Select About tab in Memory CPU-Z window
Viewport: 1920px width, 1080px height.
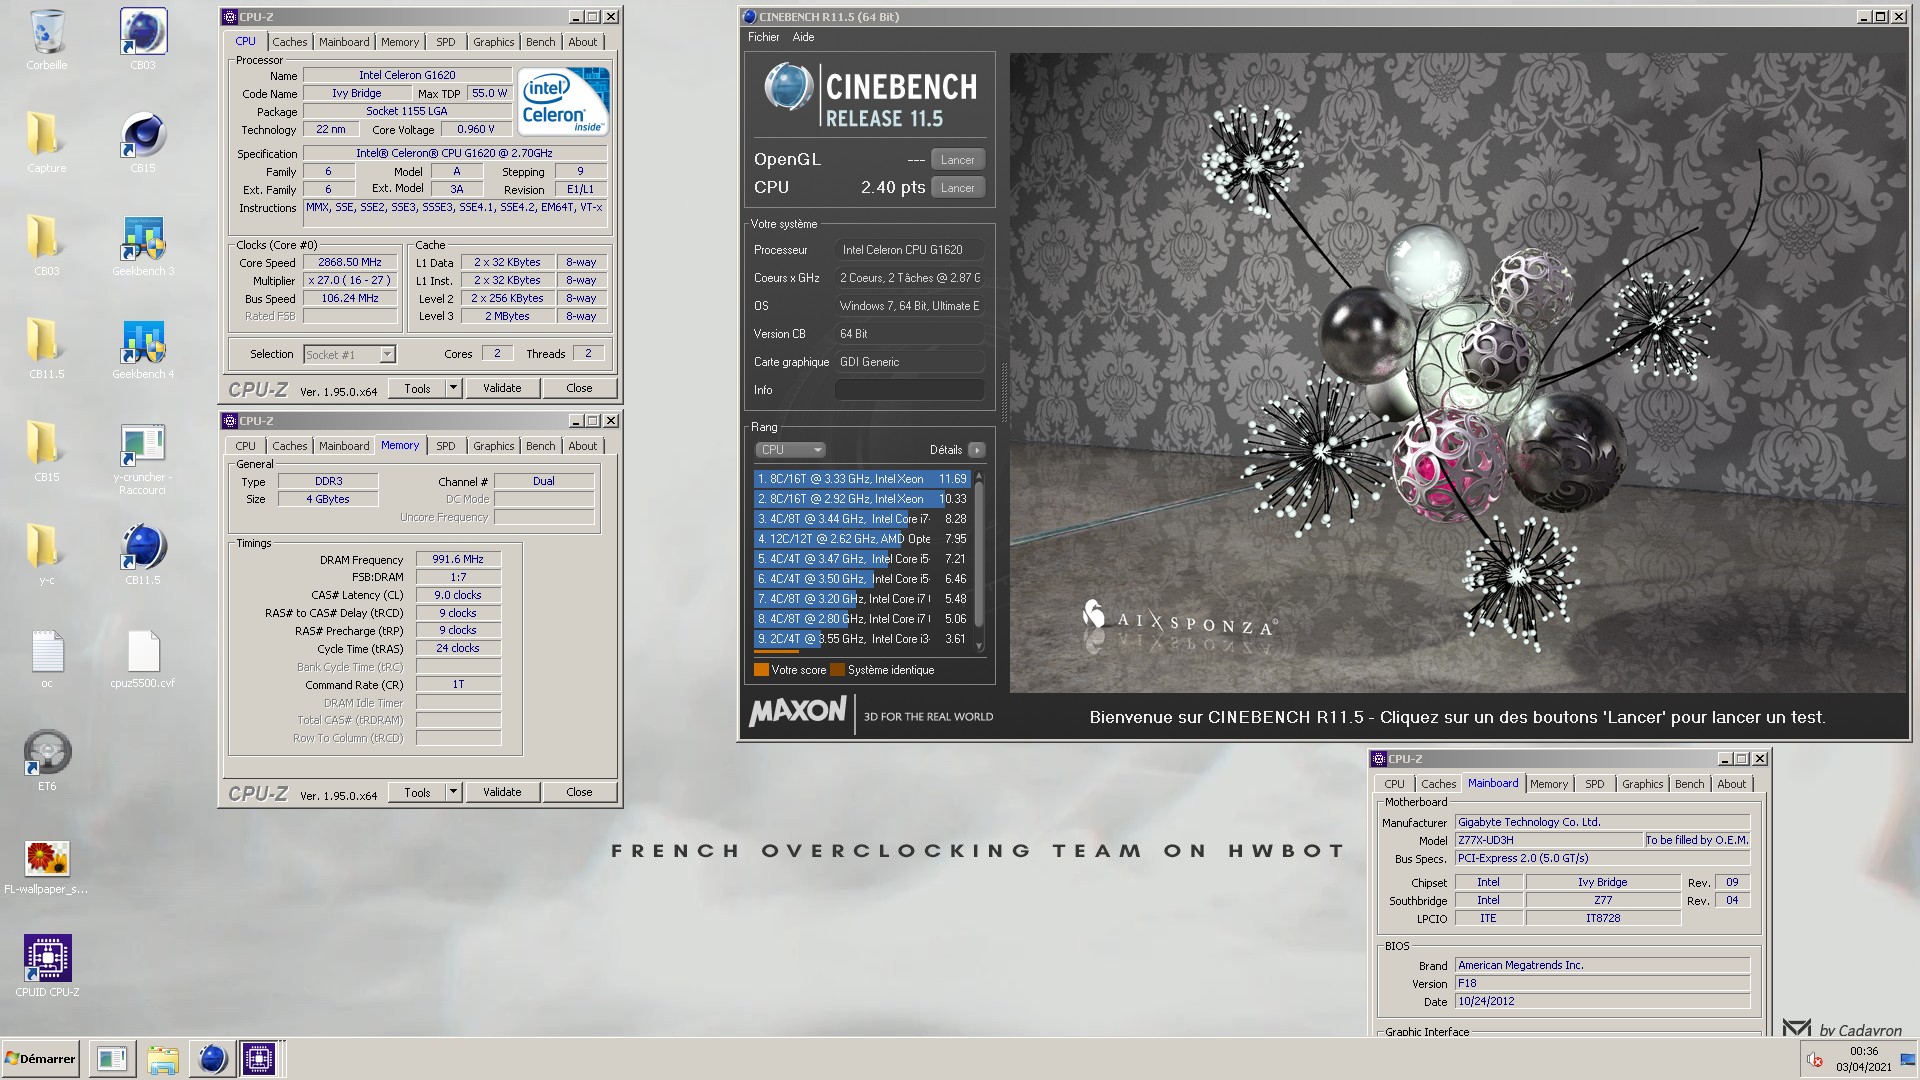pos(583,446)
